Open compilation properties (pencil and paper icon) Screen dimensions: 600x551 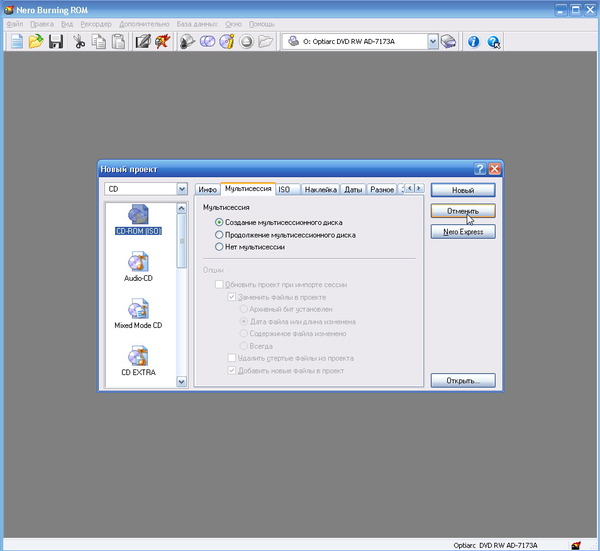point(143,41)
